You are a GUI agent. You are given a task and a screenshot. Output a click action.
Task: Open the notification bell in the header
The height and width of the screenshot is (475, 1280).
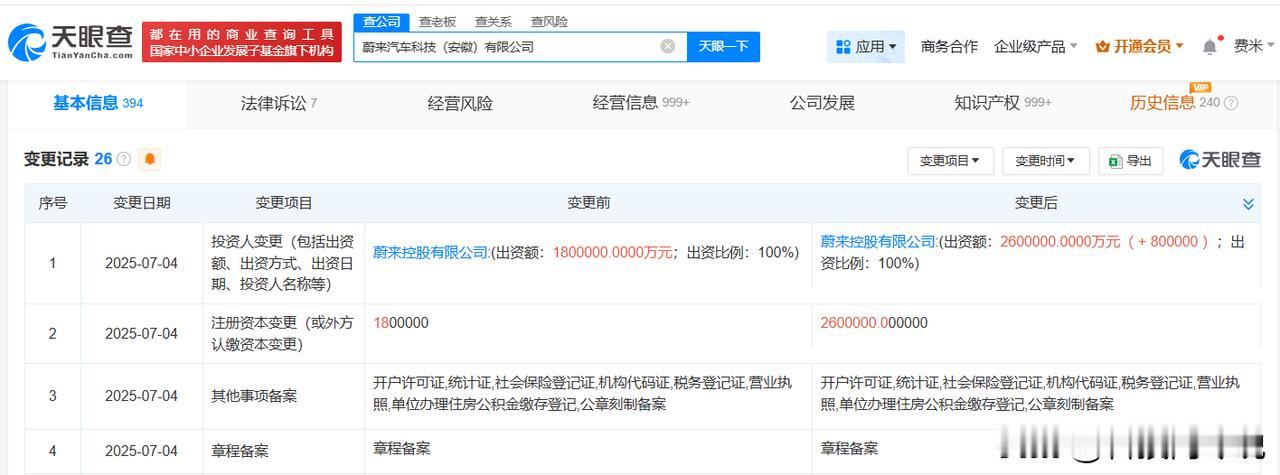click(x=1210, y=46)
